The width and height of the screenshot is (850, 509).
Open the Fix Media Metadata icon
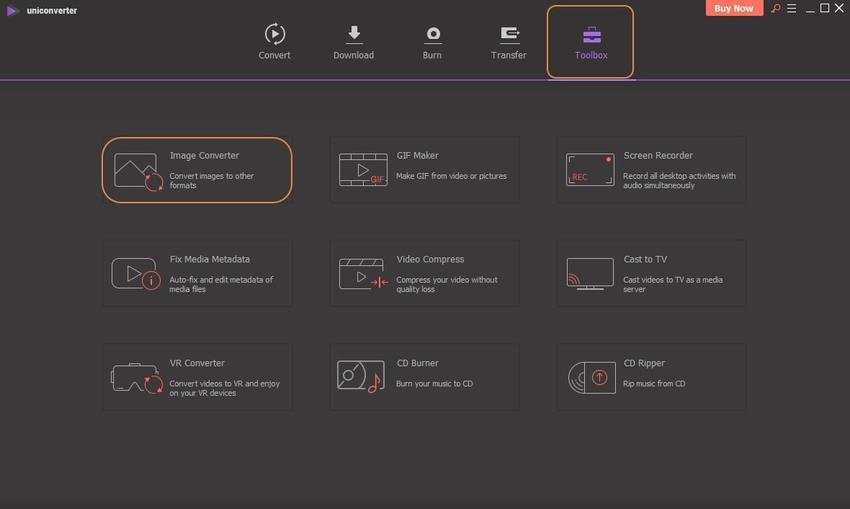click(136, 274)
